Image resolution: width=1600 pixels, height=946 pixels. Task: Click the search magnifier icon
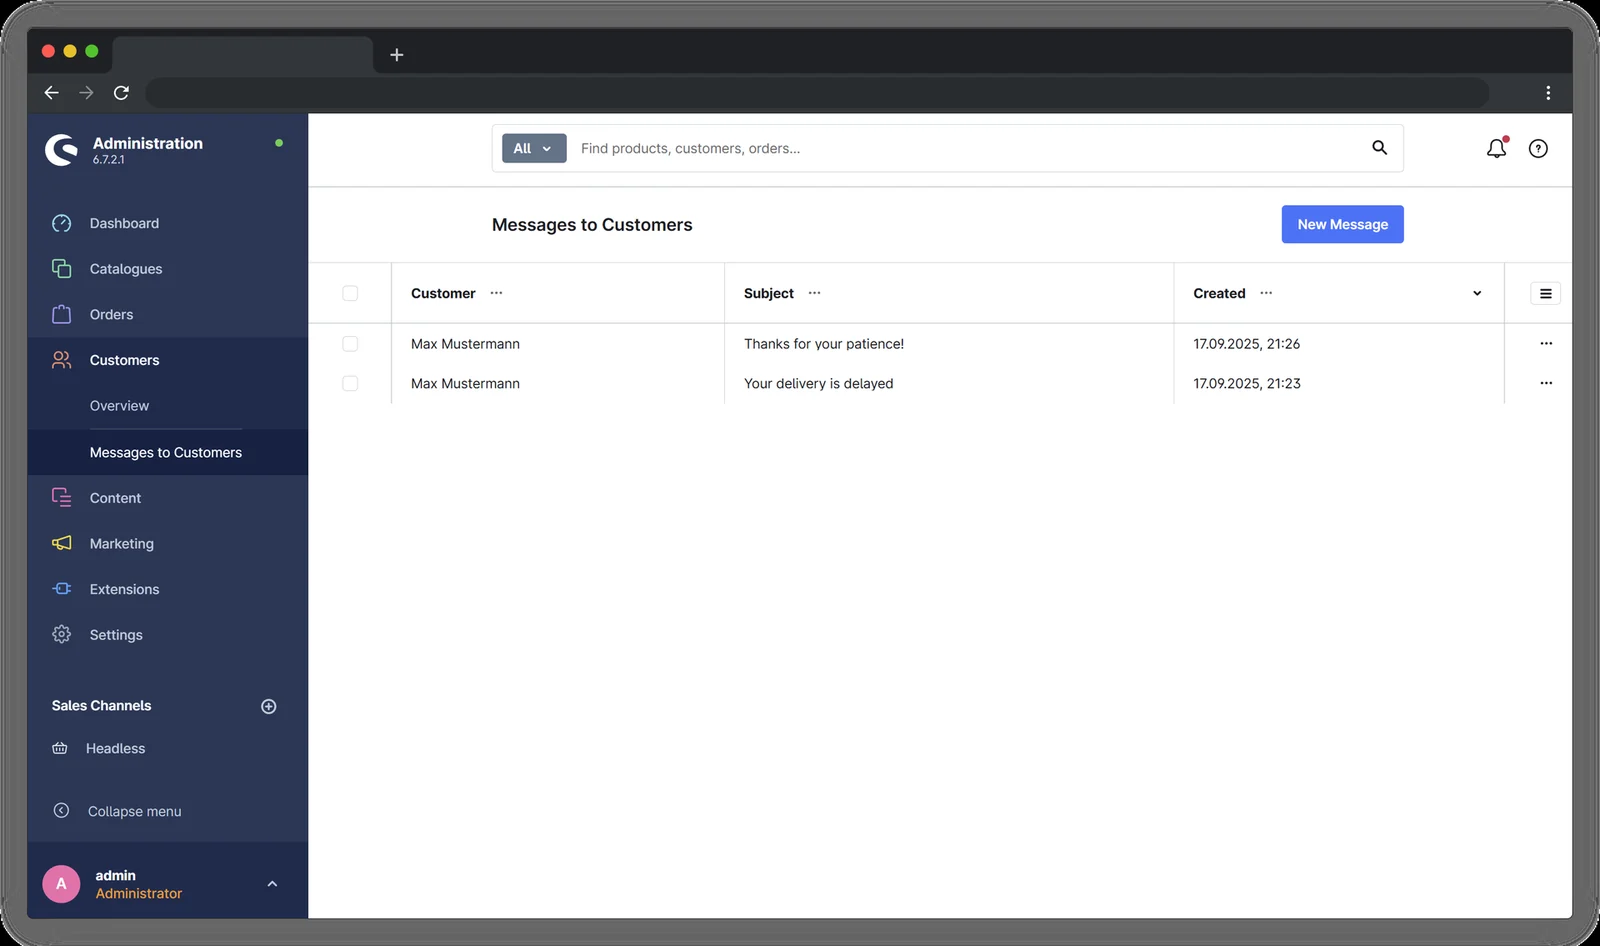point(1379,148)
